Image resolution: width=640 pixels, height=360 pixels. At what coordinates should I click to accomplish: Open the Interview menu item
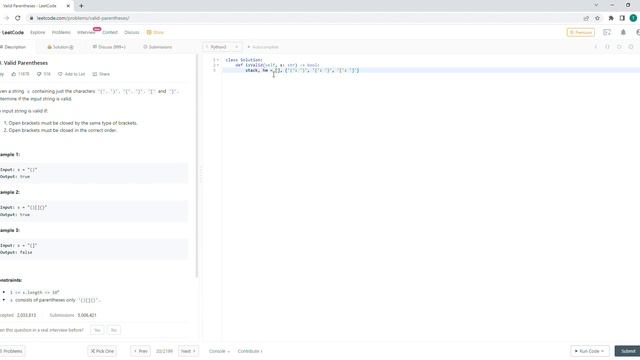pyautogui.click(x=86, y=32)
